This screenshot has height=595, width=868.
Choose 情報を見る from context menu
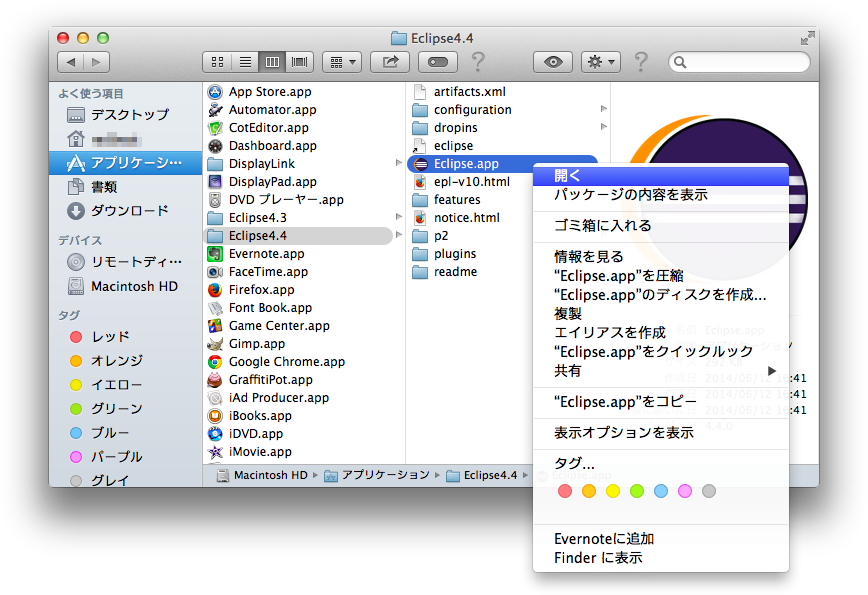[x=661, y=256]
